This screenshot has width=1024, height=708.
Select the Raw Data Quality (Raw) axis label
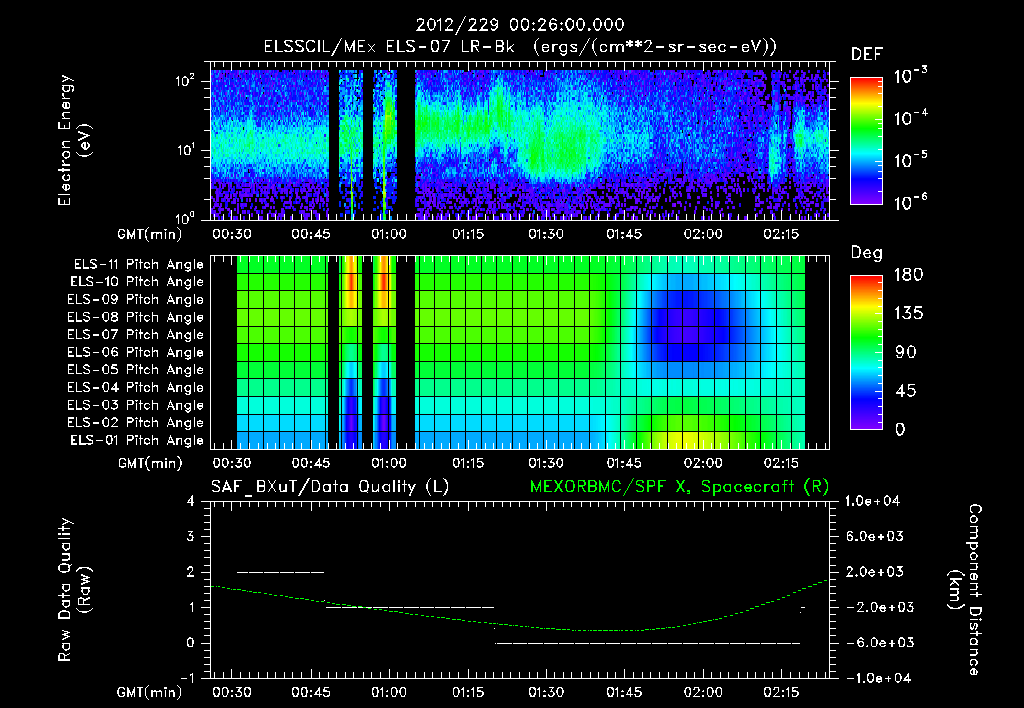74,590
